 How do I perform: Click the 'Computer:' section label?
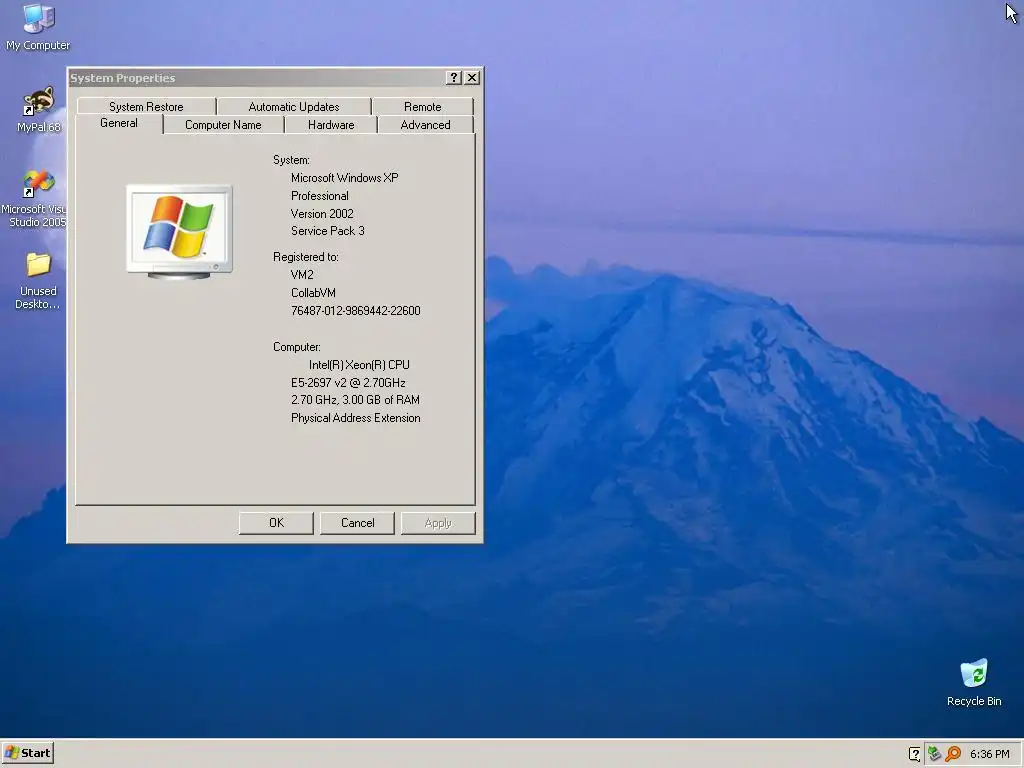point(296,347)
